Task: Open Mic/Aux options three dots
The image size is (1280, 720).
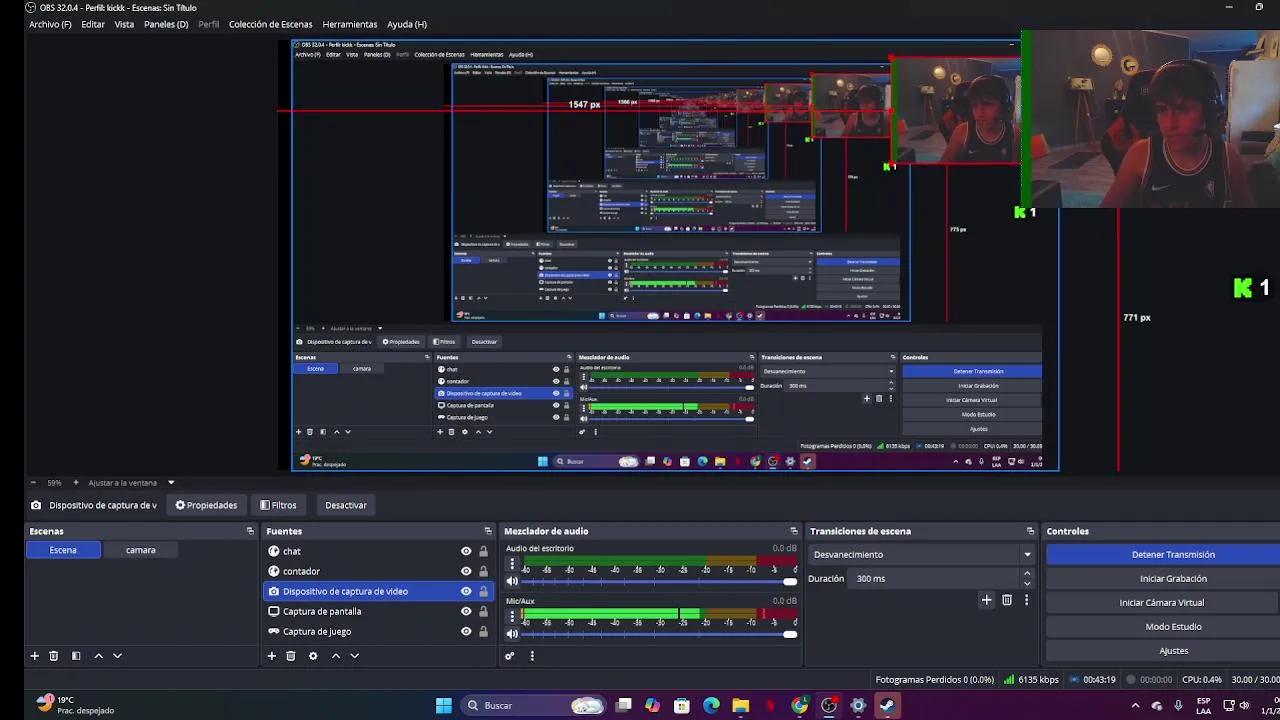Action: tap(512, 615)
